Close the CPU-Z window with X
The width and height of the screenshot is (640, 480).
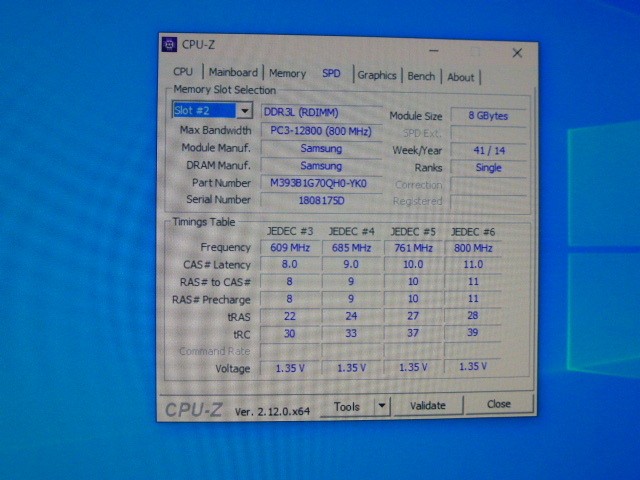tap(517, 52)
